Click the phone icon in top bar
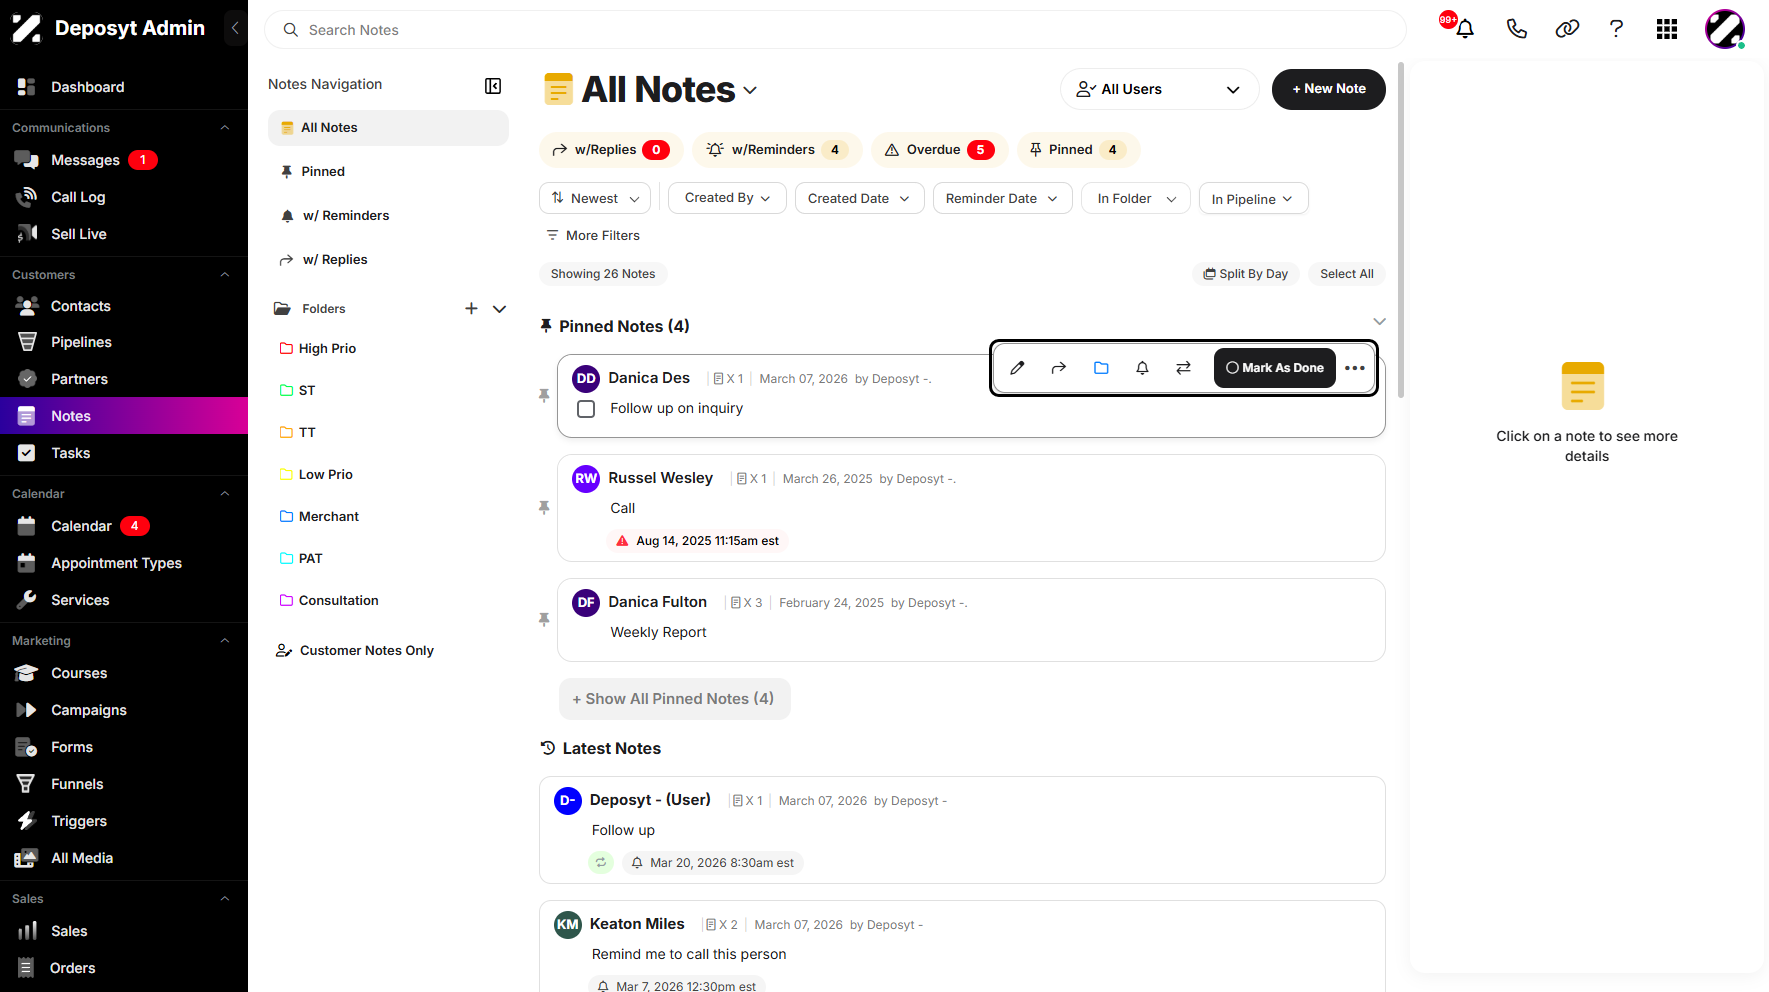This screenshot has height=992, width=1769. point(1516,29)
